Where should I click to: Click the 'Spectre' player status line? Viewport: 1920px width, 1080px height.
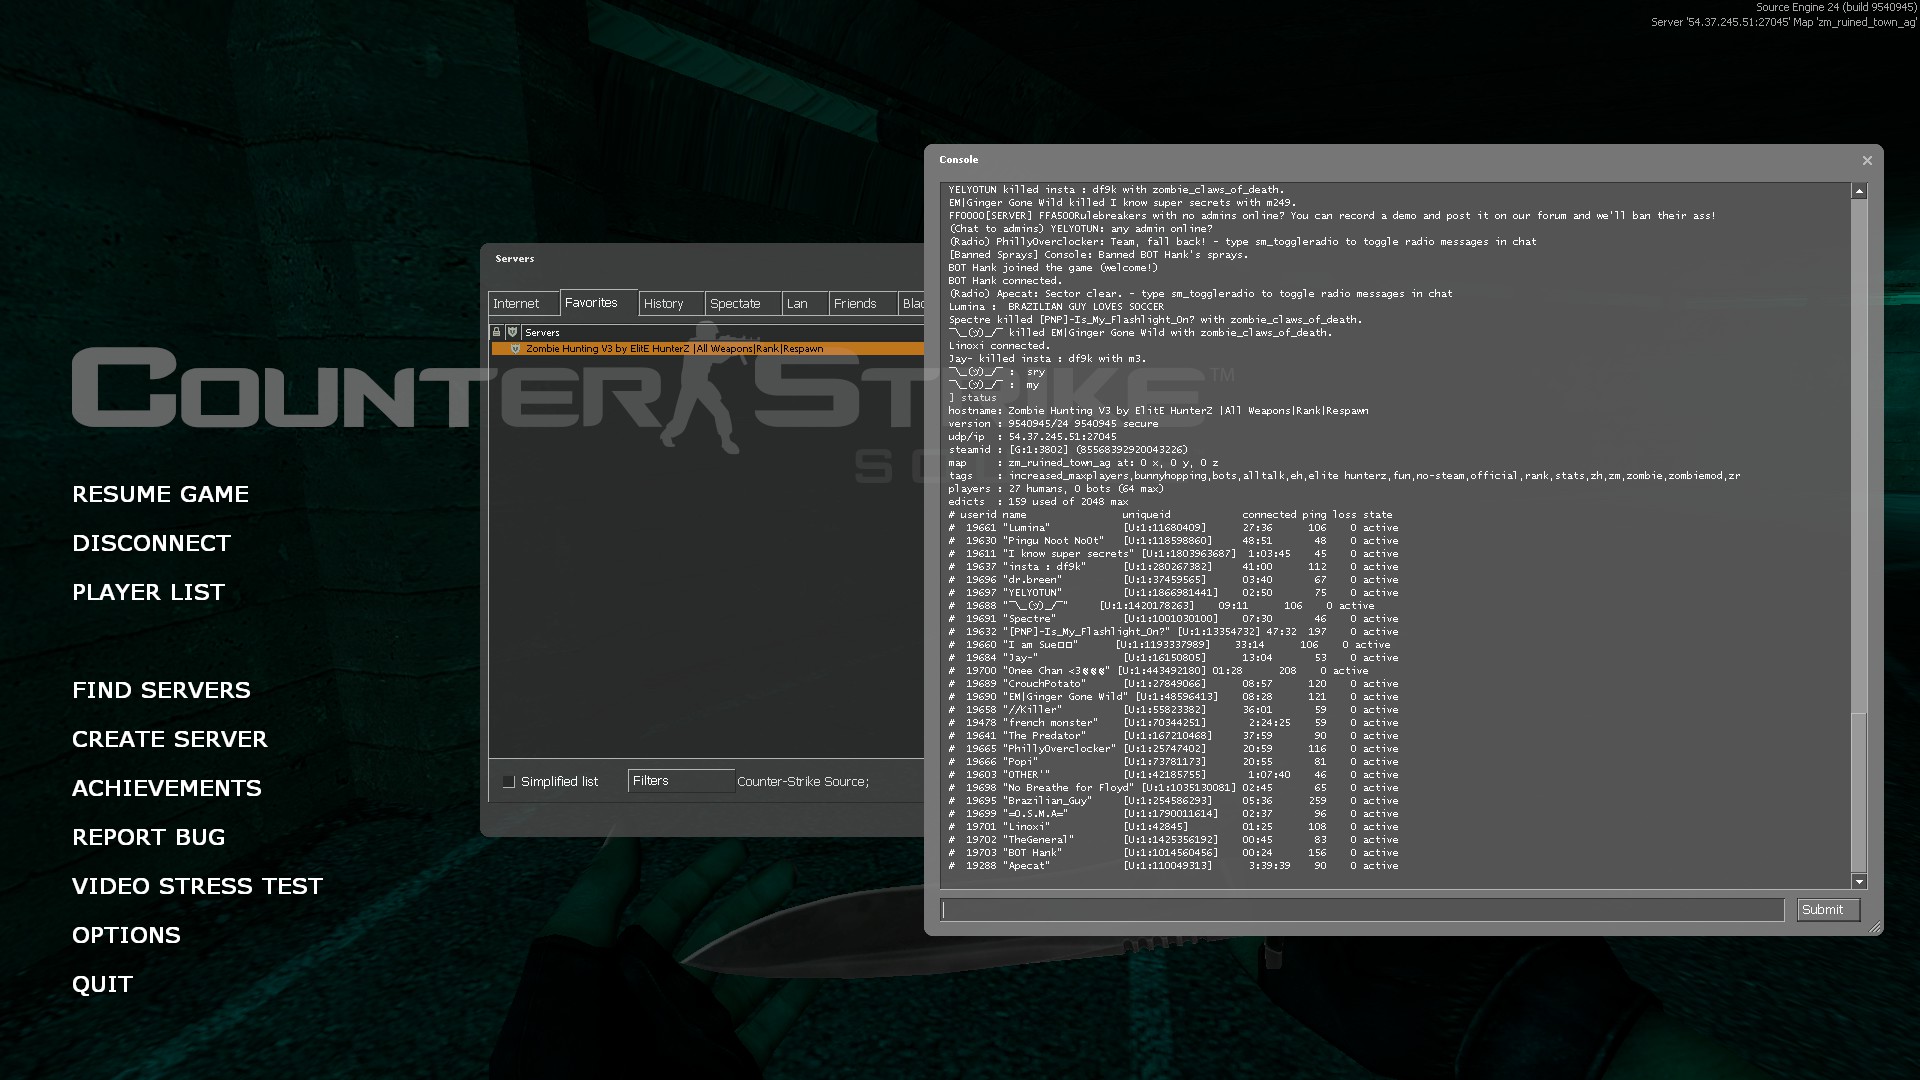pyautogui.click(x=1173, y=619)
